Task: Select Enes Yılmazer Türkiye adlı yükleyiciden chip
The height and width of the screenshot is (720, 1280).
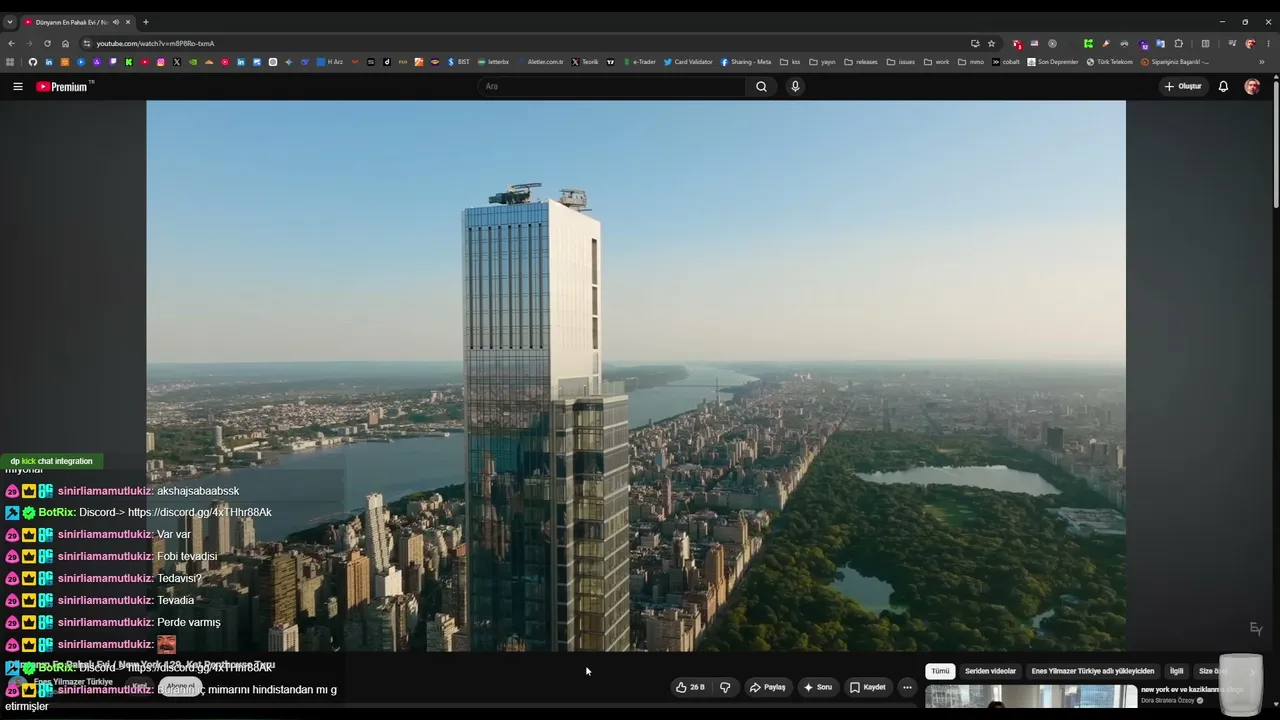Action: click(x=1093, y=671)
